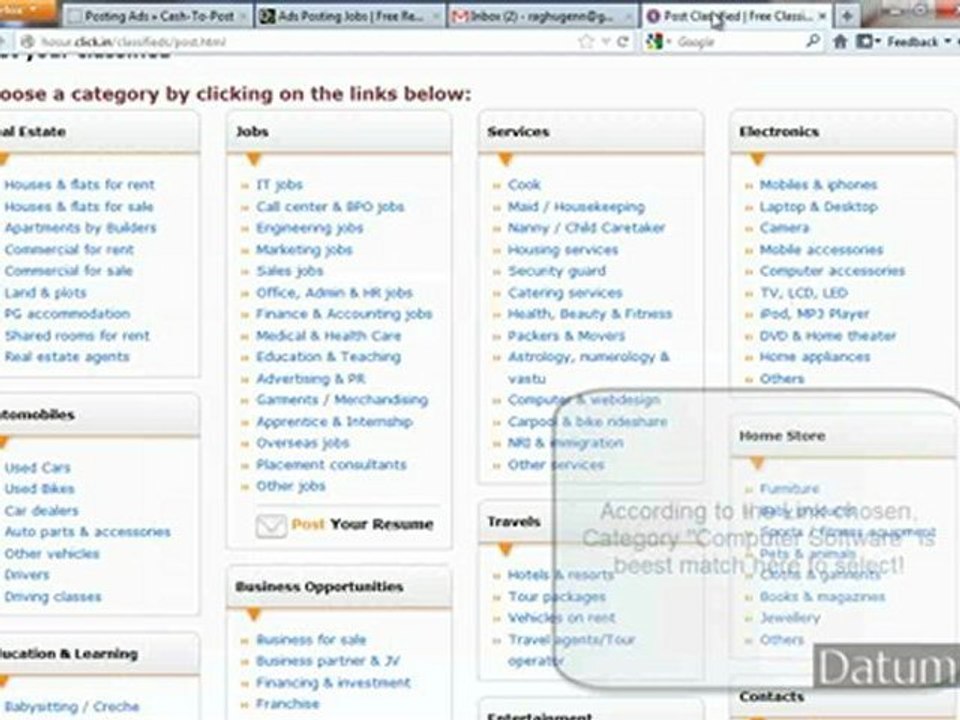
Task: Open Home appliances link
Action: click(815, 357)
